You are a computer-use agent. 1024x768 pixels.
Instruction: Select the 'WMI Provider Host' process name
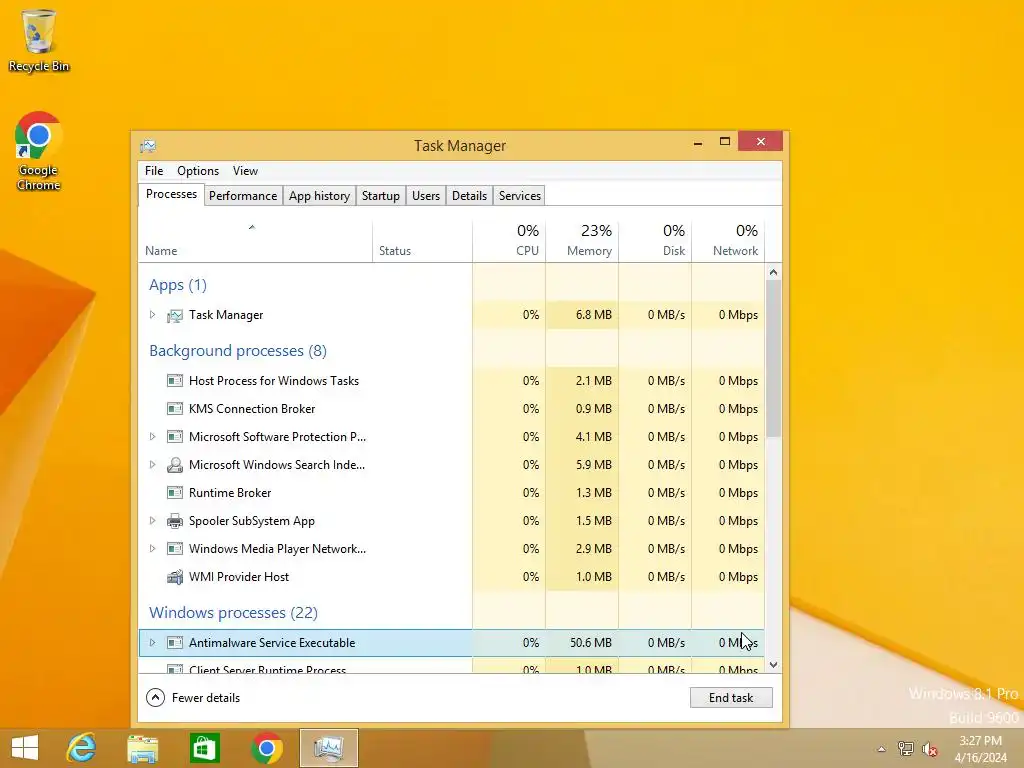[239, 577]
